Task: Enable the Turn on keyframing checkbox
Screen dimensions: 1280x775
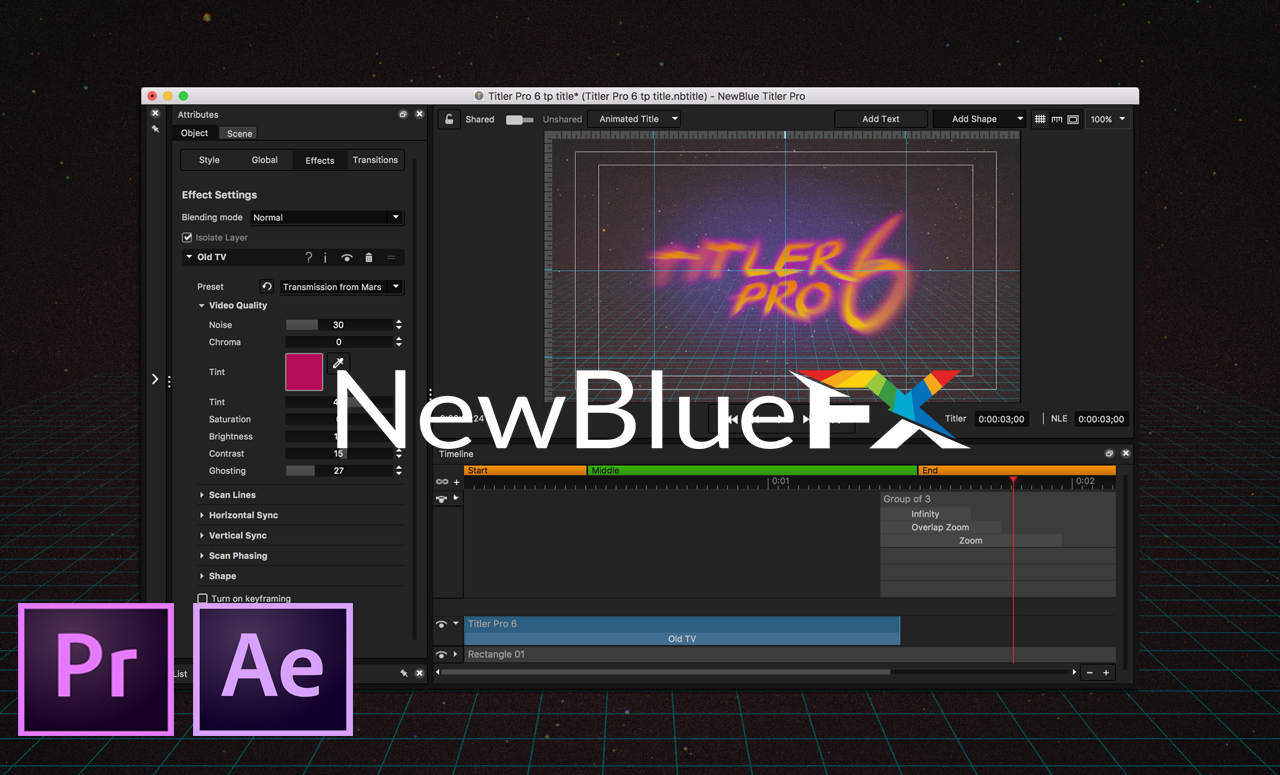Action: tap(202, 597)
